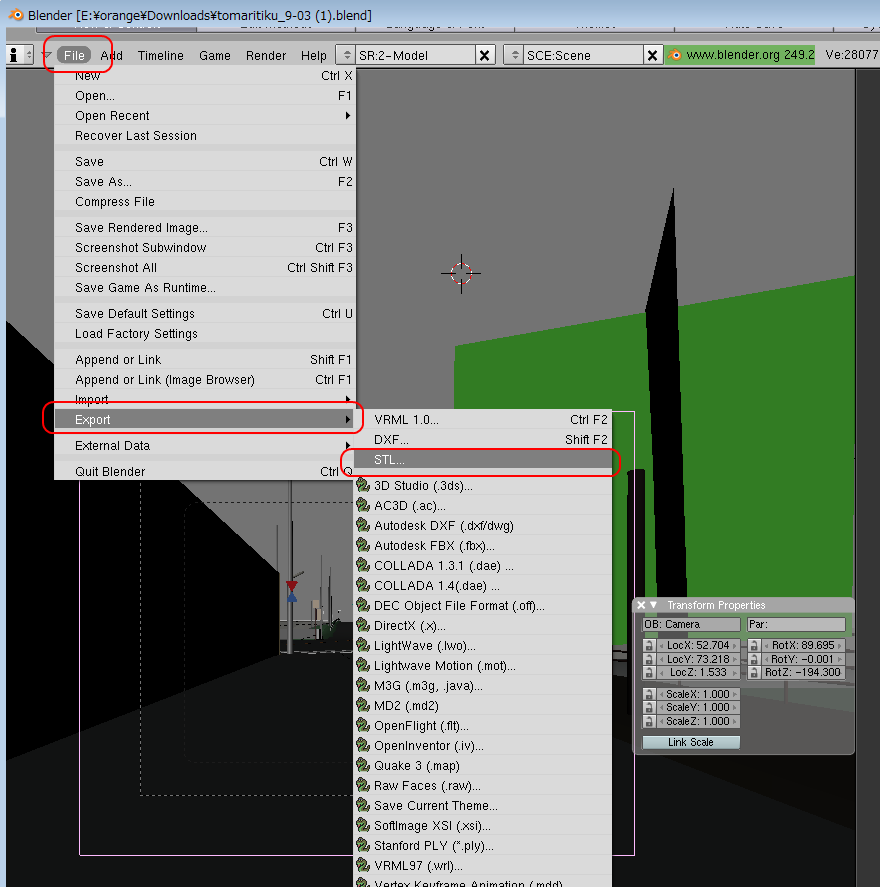Expand the Open Recent submenu
Image resolution: width=880 pixels, height=887 pixels.
[347, 115]
